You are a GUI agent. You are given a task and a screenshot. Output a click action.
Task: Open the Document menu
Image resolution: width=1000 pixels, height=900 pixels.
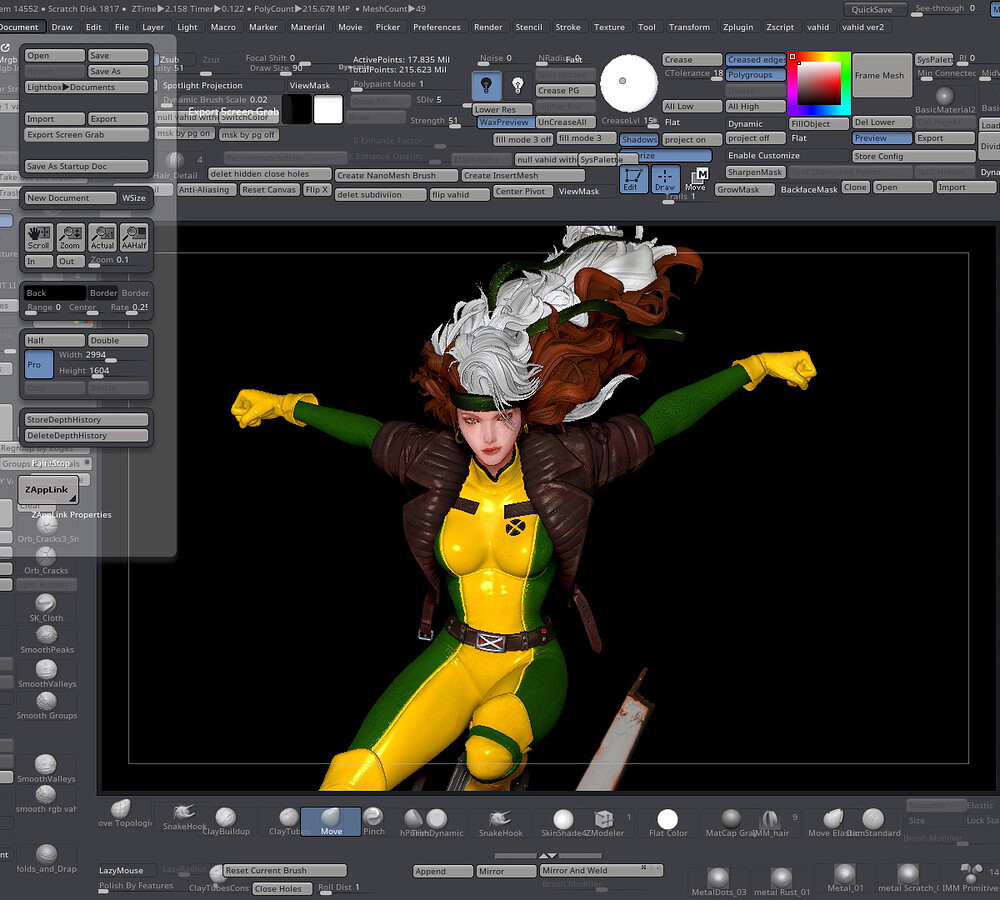[x=19, y=27]
